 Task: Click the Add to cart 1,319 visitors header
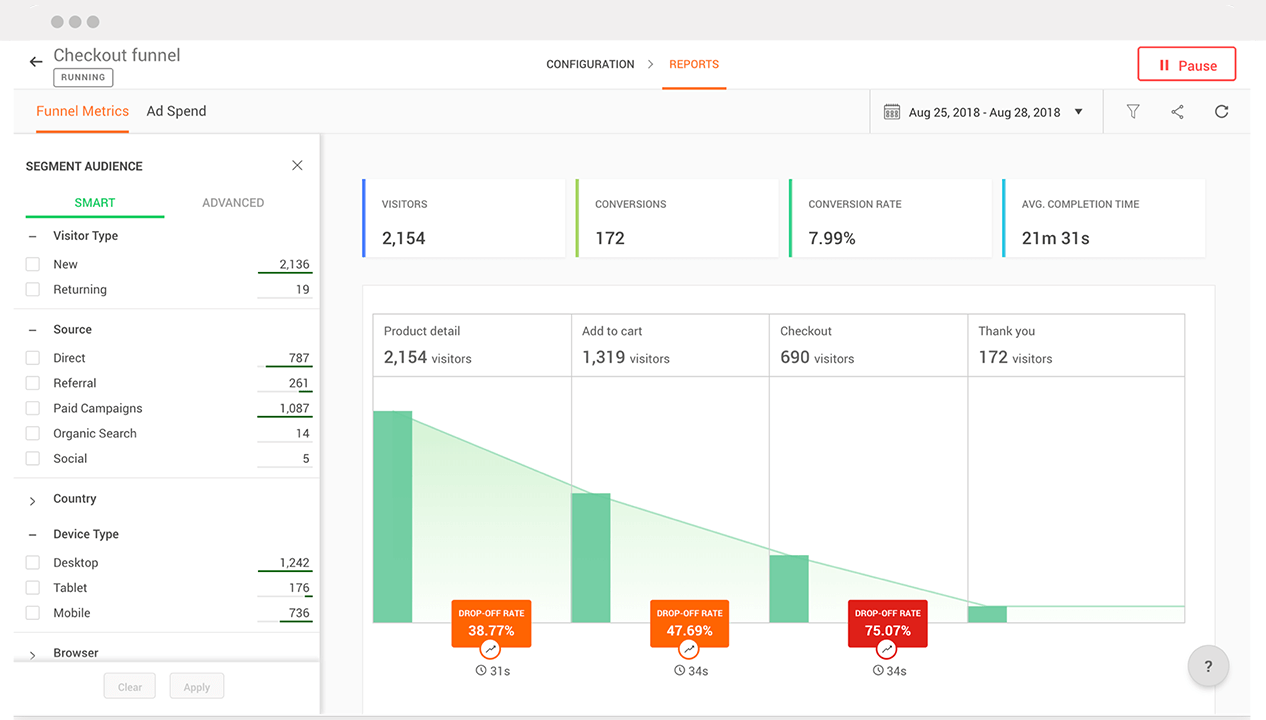pos(670,345)
